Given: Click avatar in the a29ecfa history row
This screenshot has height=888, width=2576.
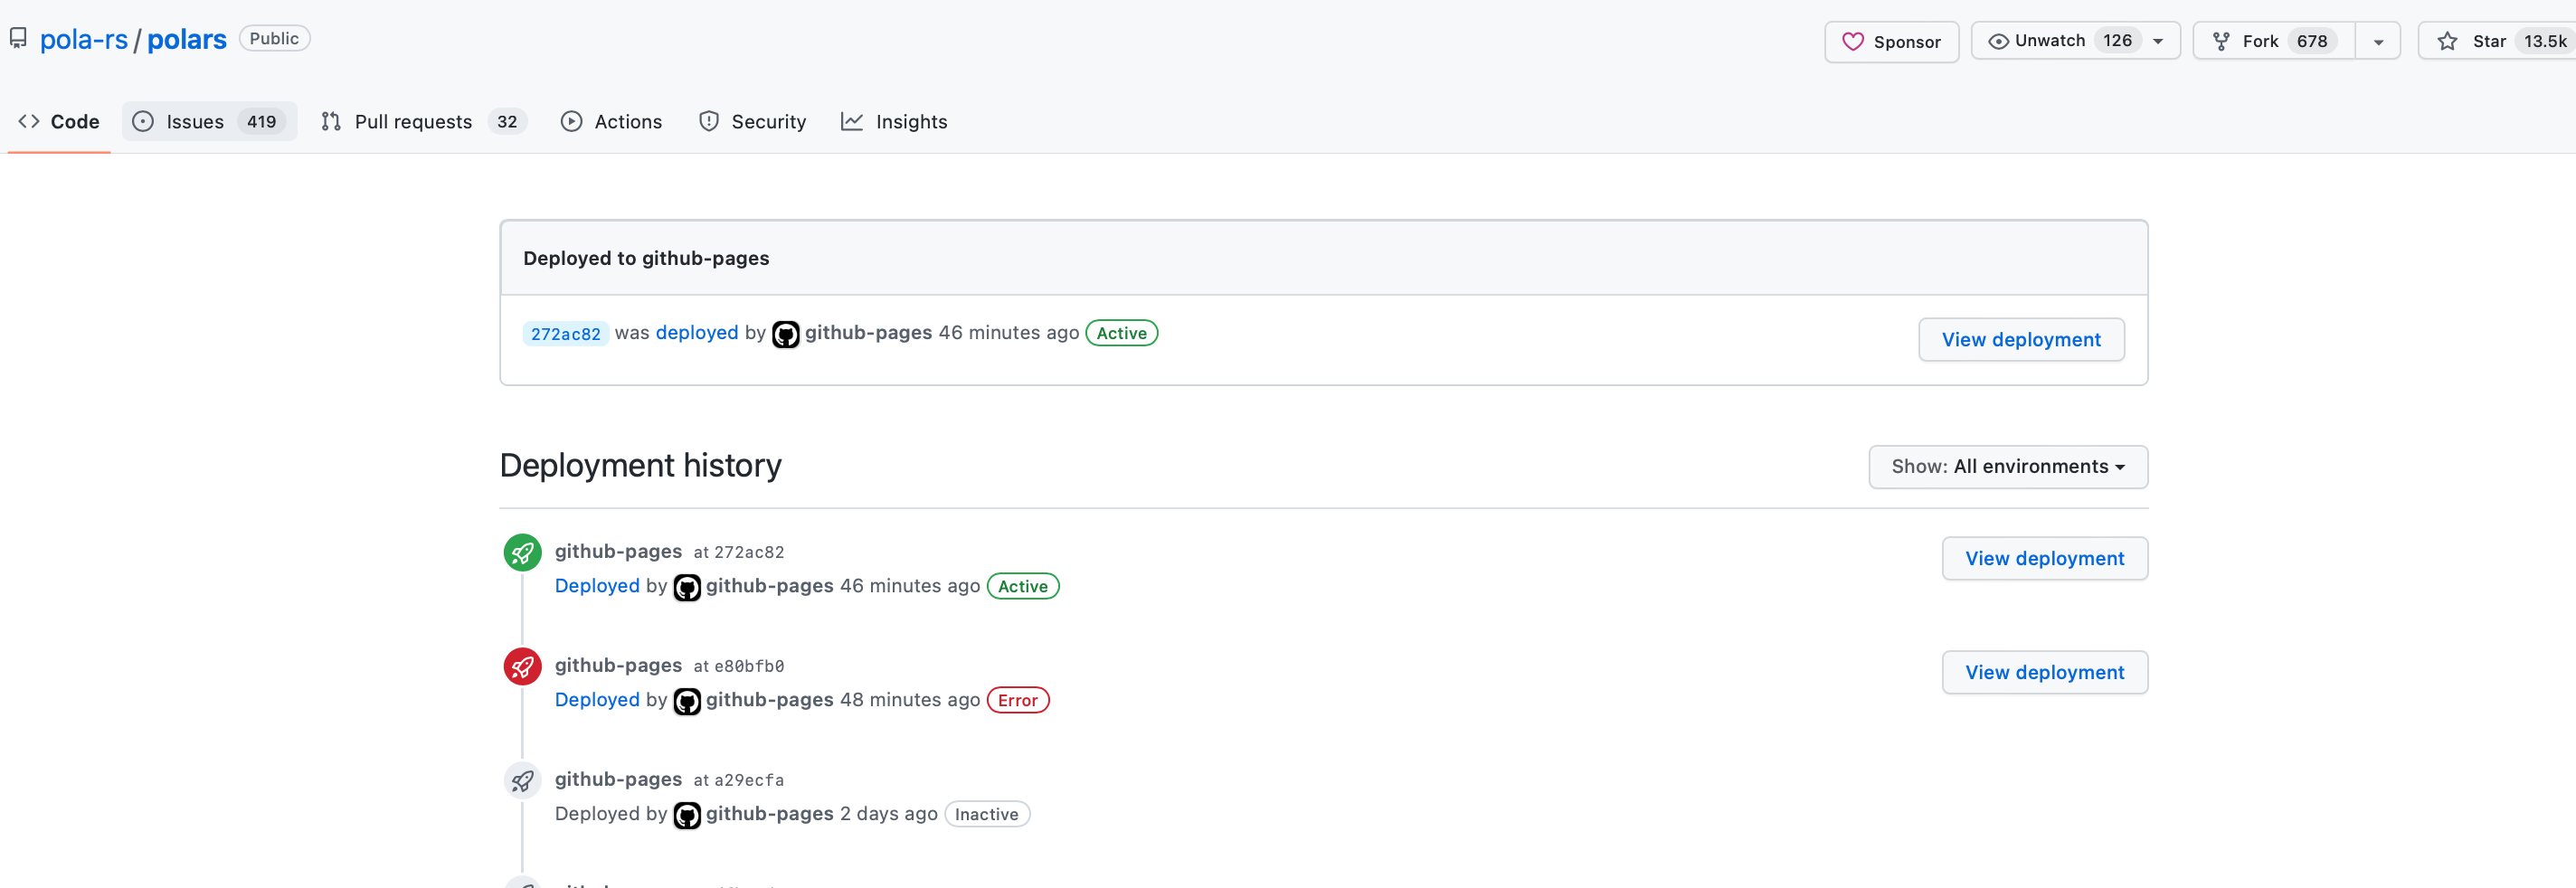Looking at the screenshot, I should 686,814.
